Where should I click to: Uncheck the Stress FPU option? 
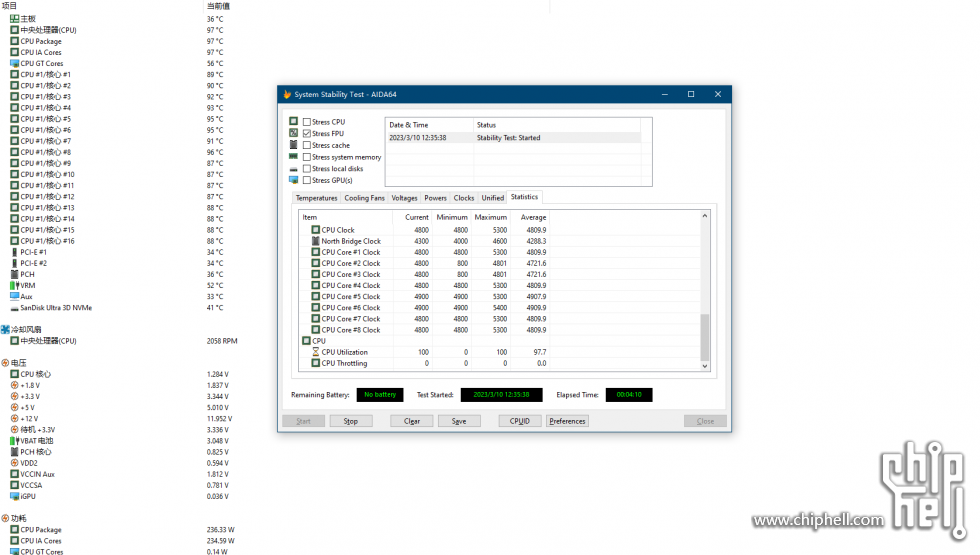pos(307,134)
